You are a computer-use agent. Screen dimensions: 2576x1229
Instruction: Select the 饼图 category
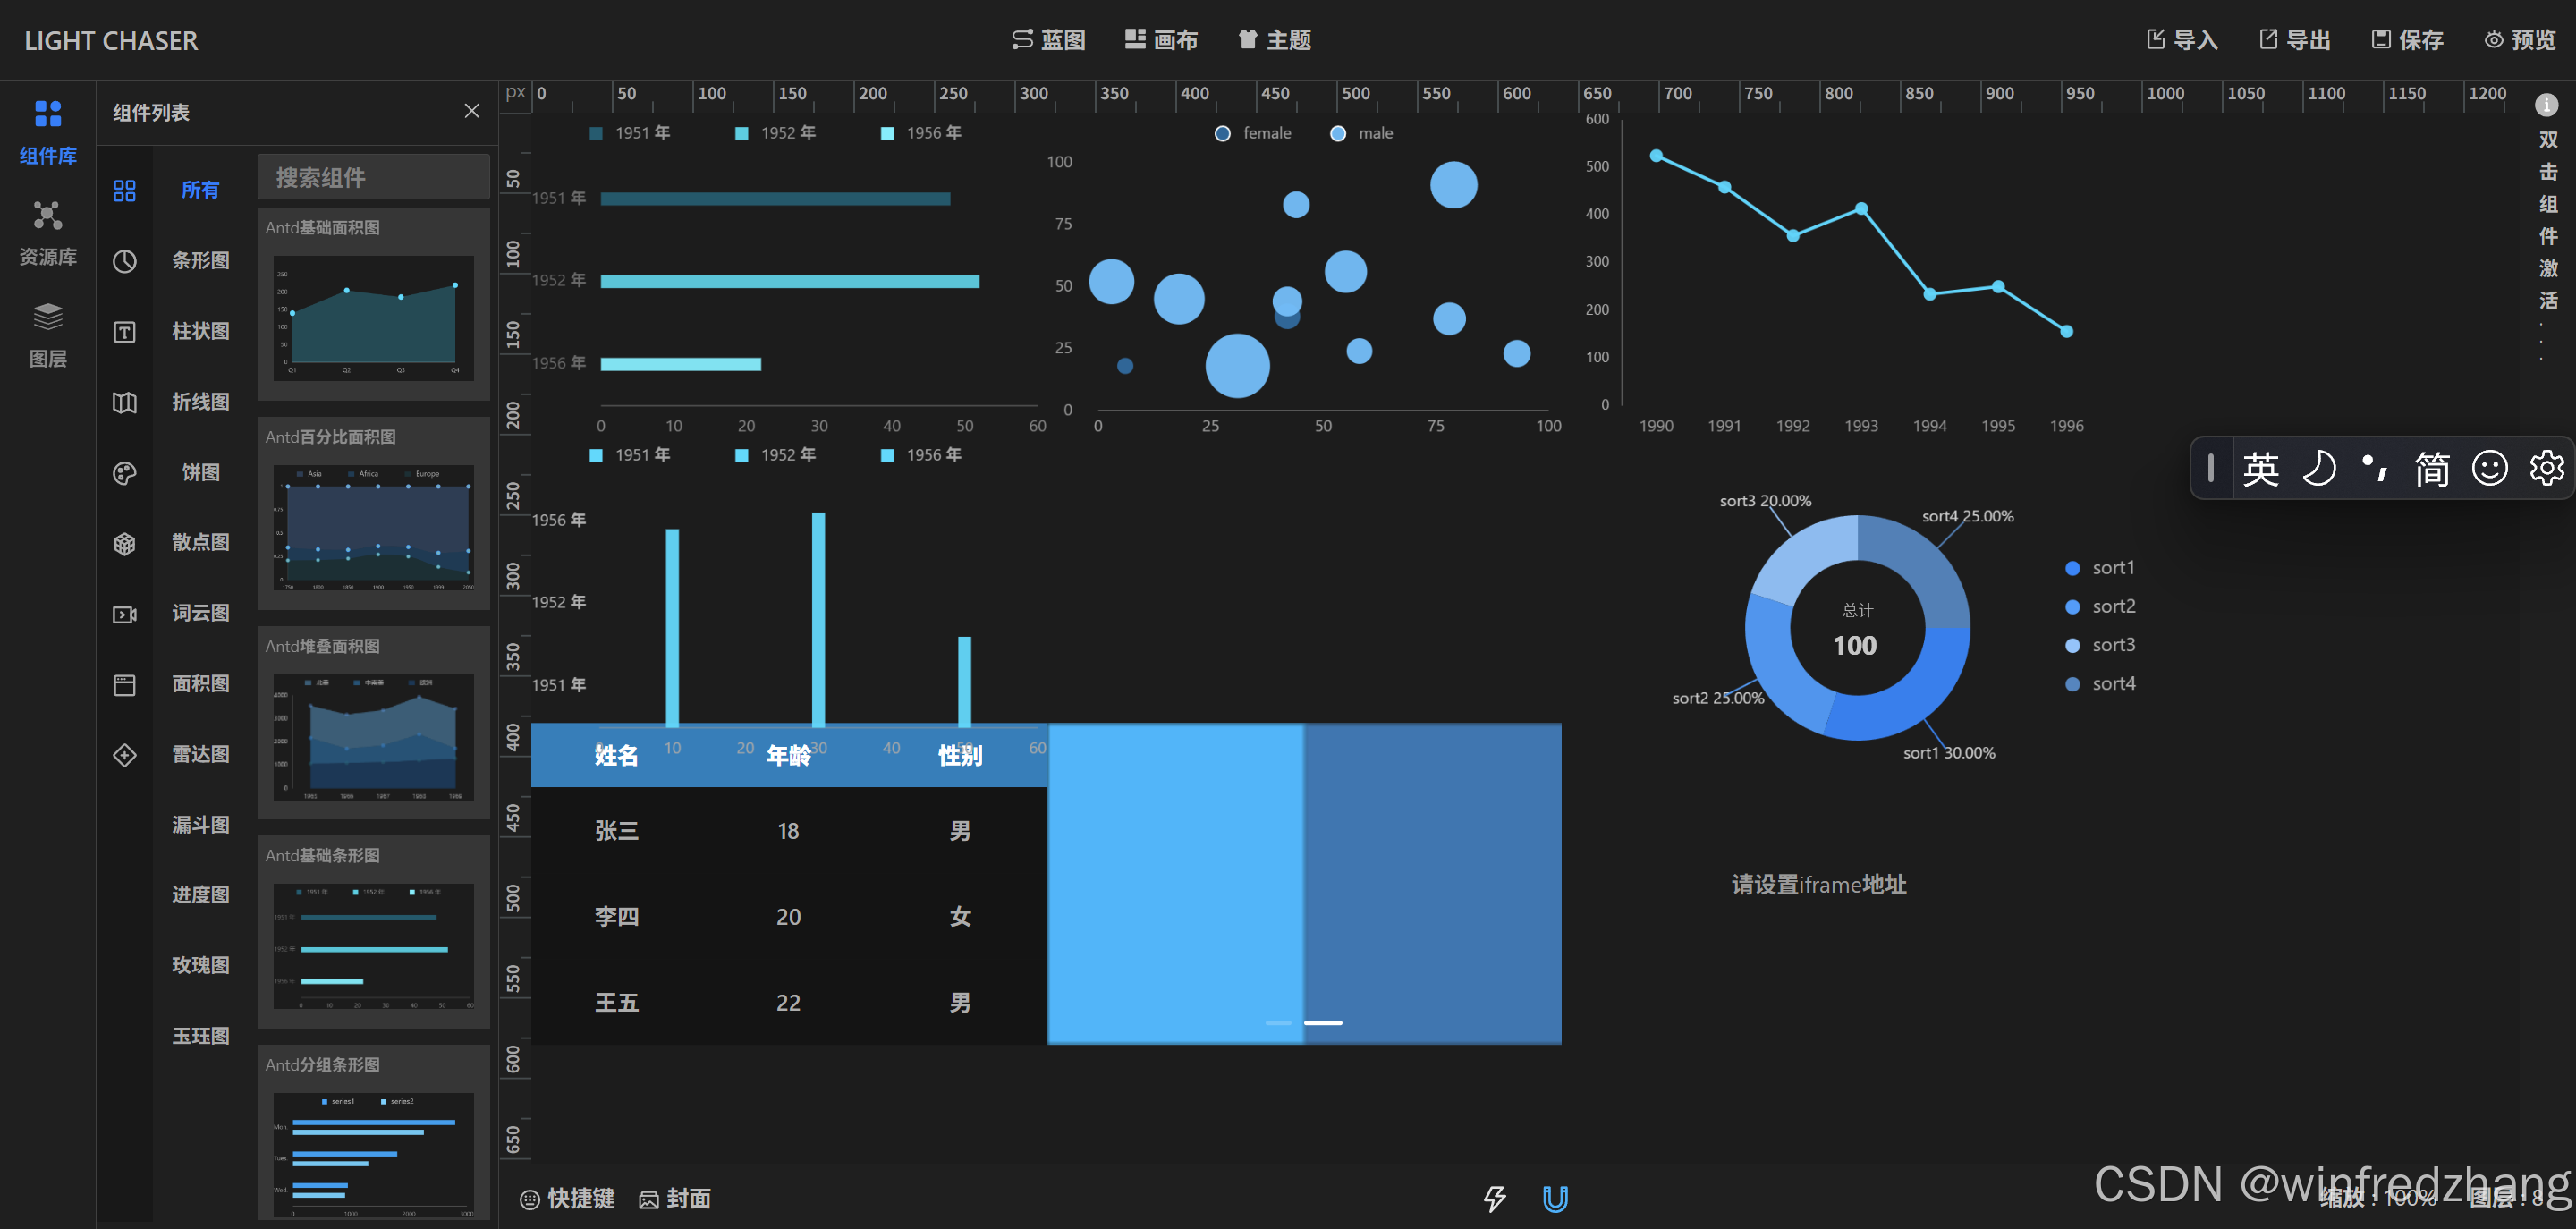(200, 473)
